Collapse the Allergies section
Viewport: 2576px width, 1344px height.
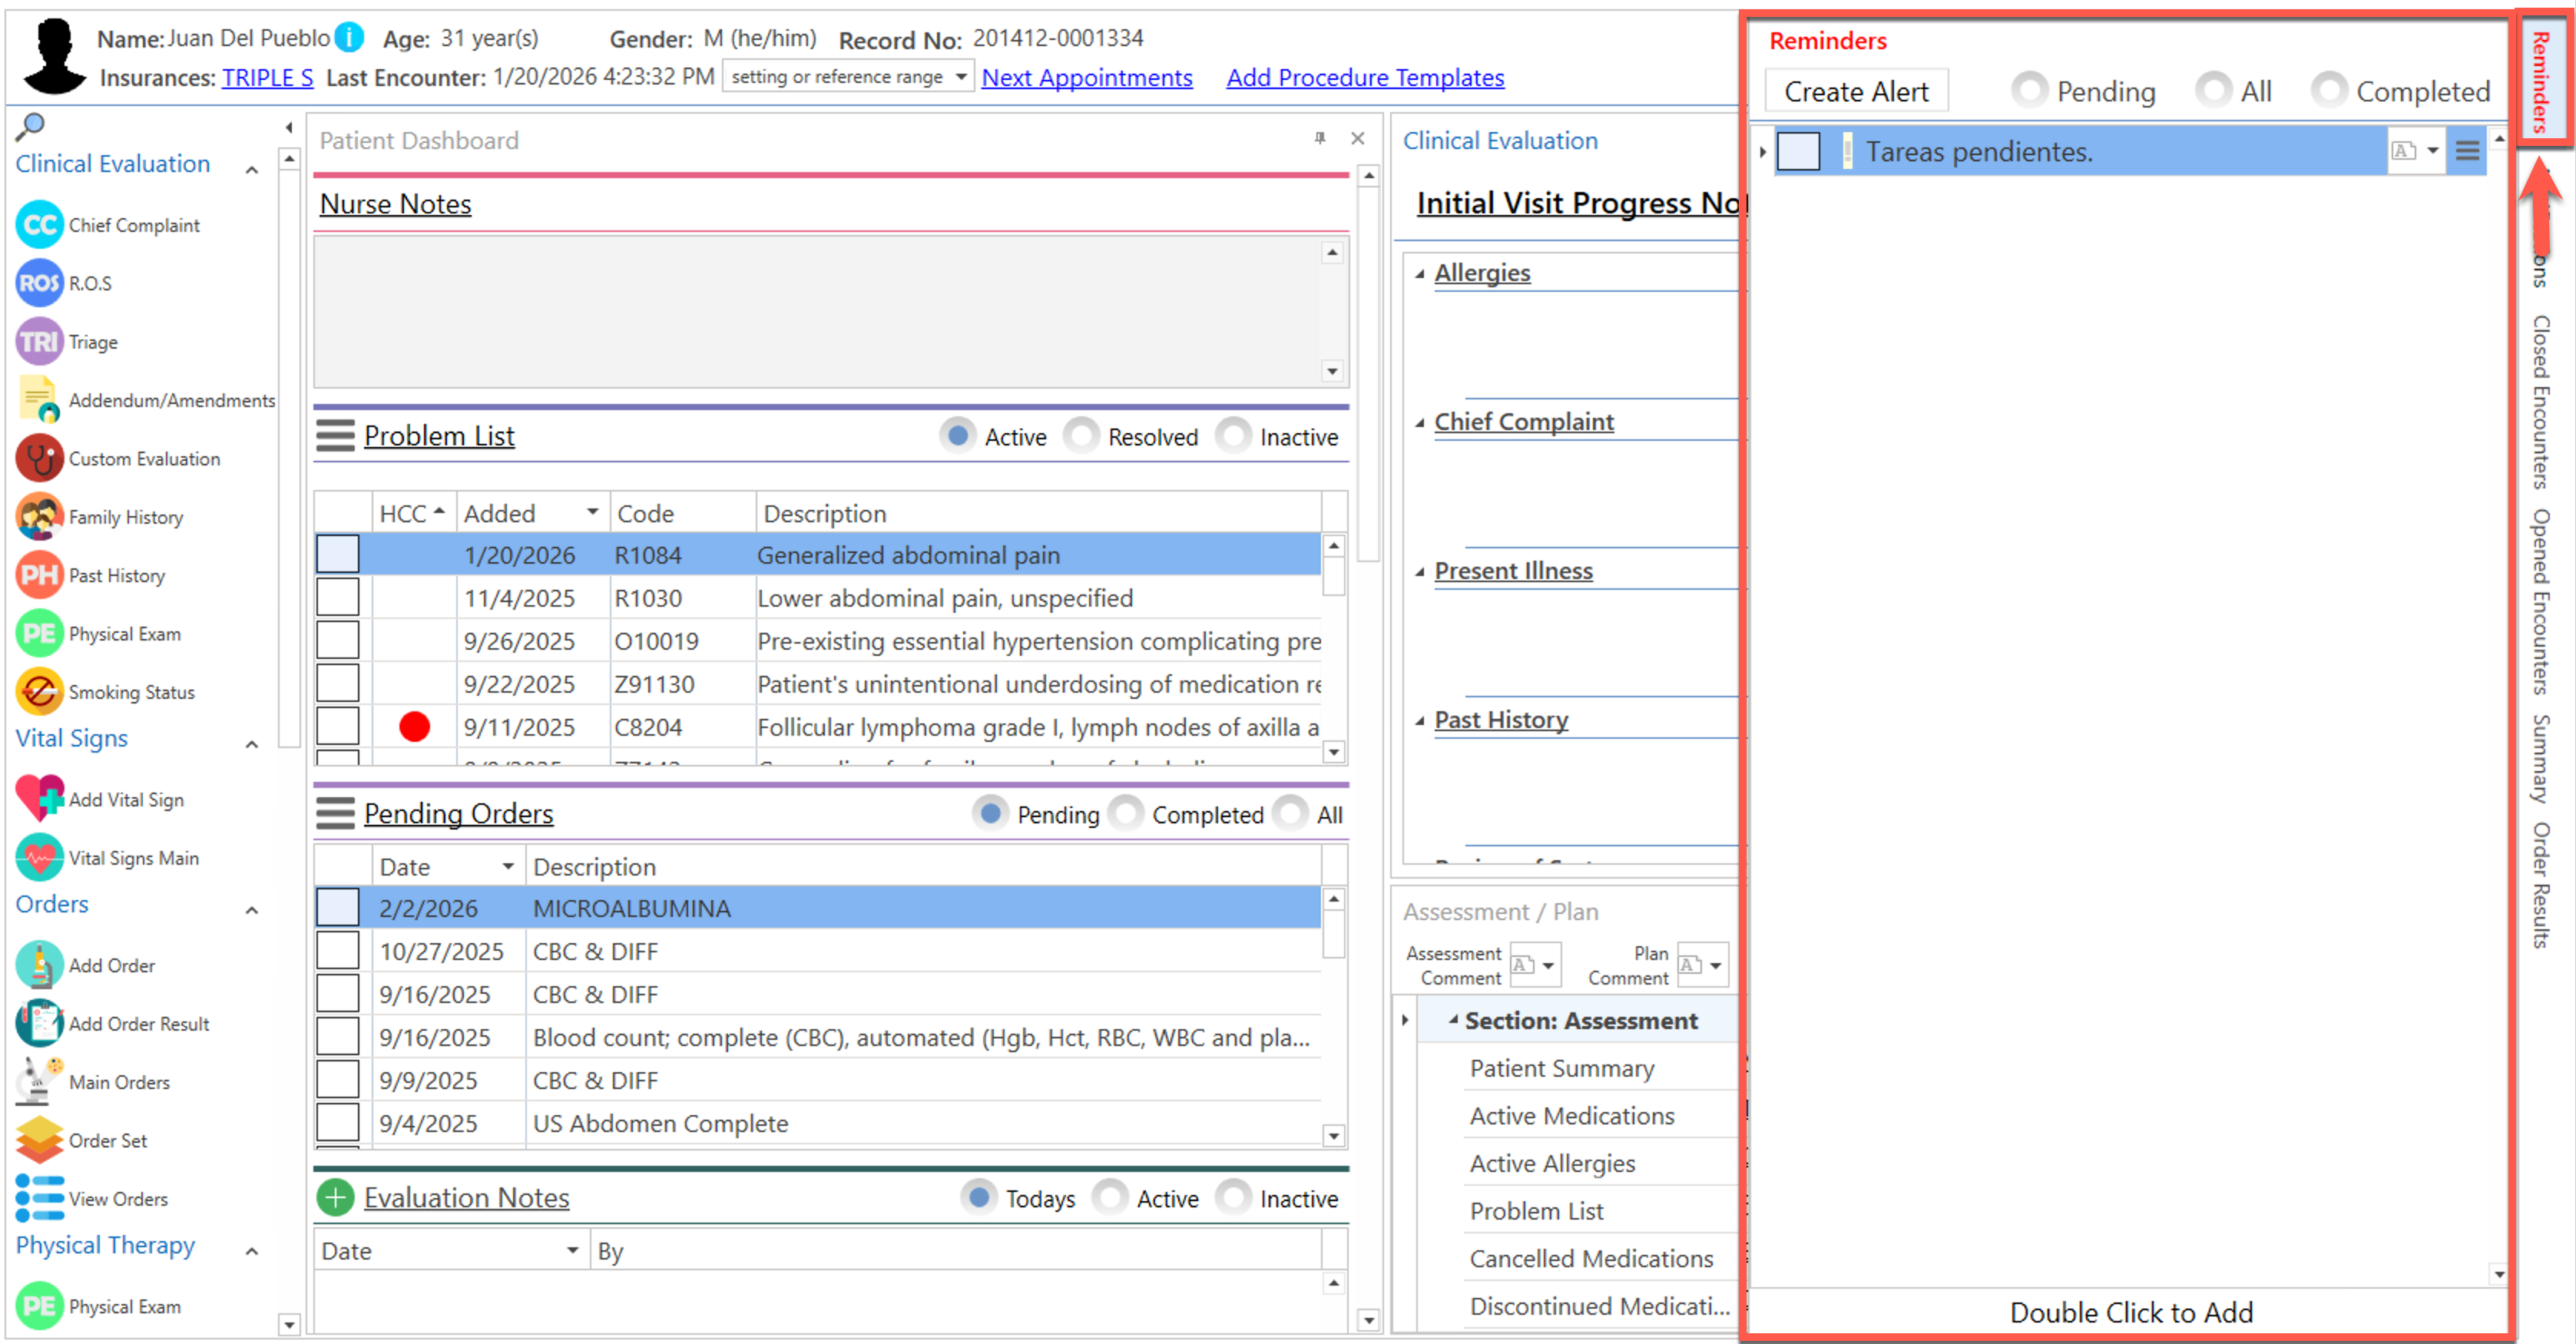[x=1419, y=273]
